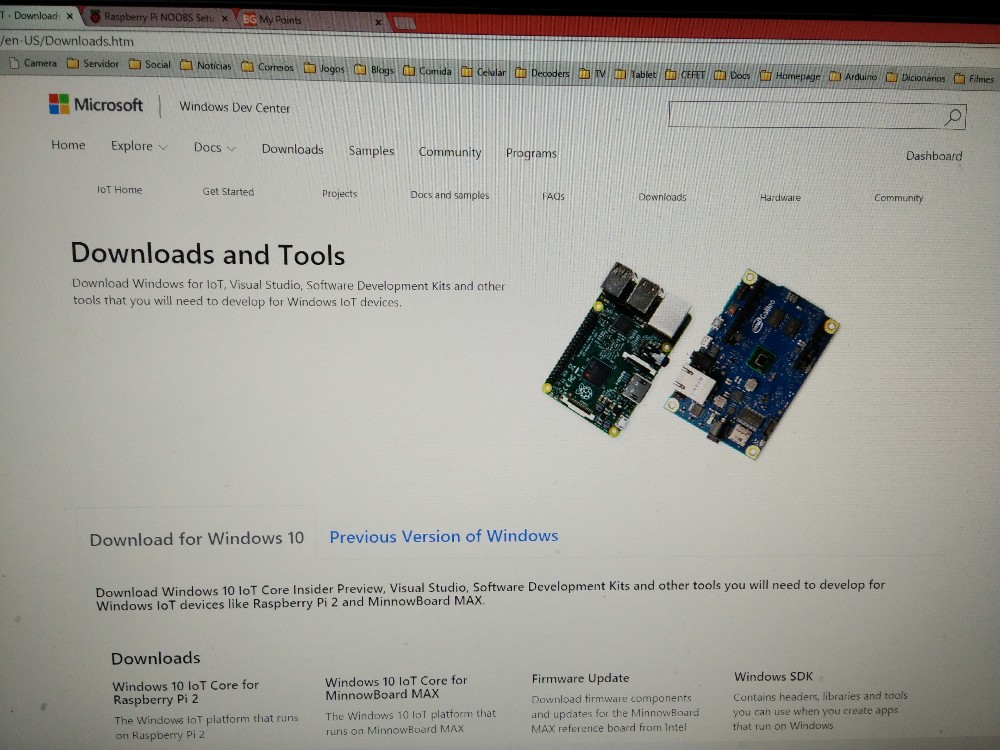Open the Firmware Update download
This screenshot has width=1000, height=750.
click(x=580, y=678)
